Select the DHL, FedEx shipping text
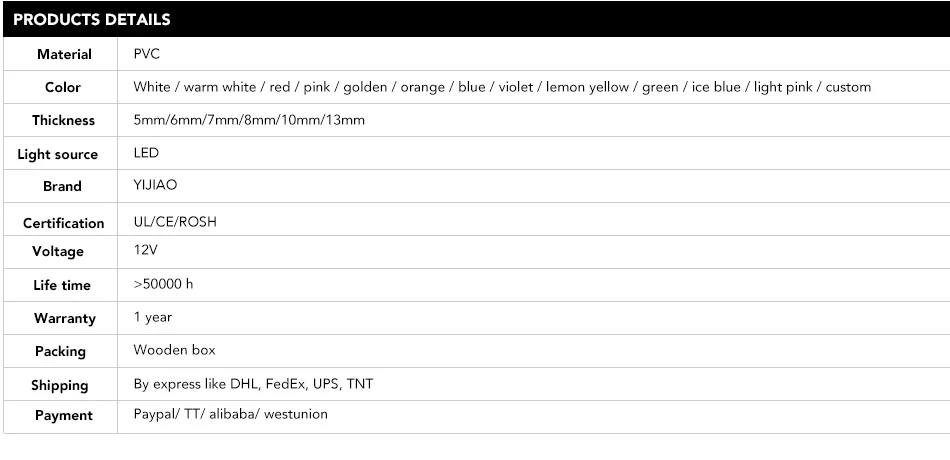Screen dimensions: 950x460 click(254, 384)
